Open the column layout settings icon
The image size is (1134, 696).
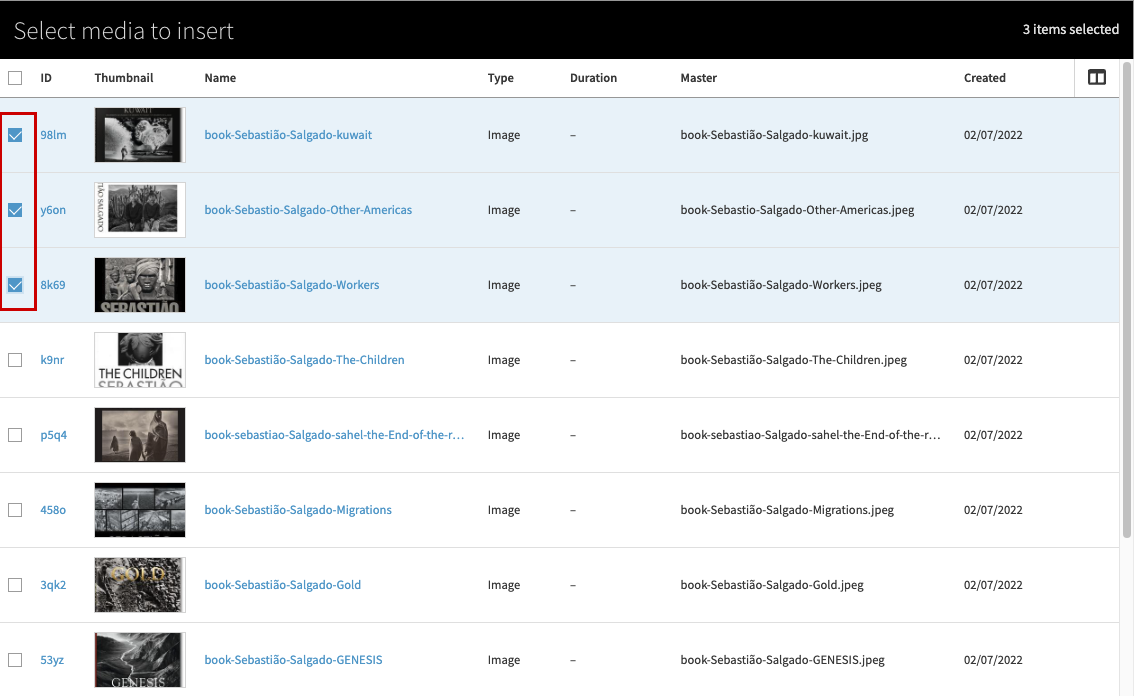point(1097,77)
